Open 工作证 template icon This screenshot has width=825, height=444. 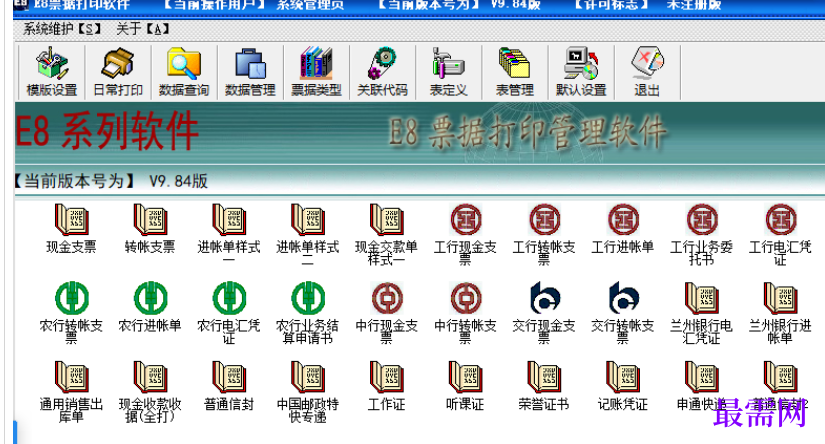coord(387,377)
